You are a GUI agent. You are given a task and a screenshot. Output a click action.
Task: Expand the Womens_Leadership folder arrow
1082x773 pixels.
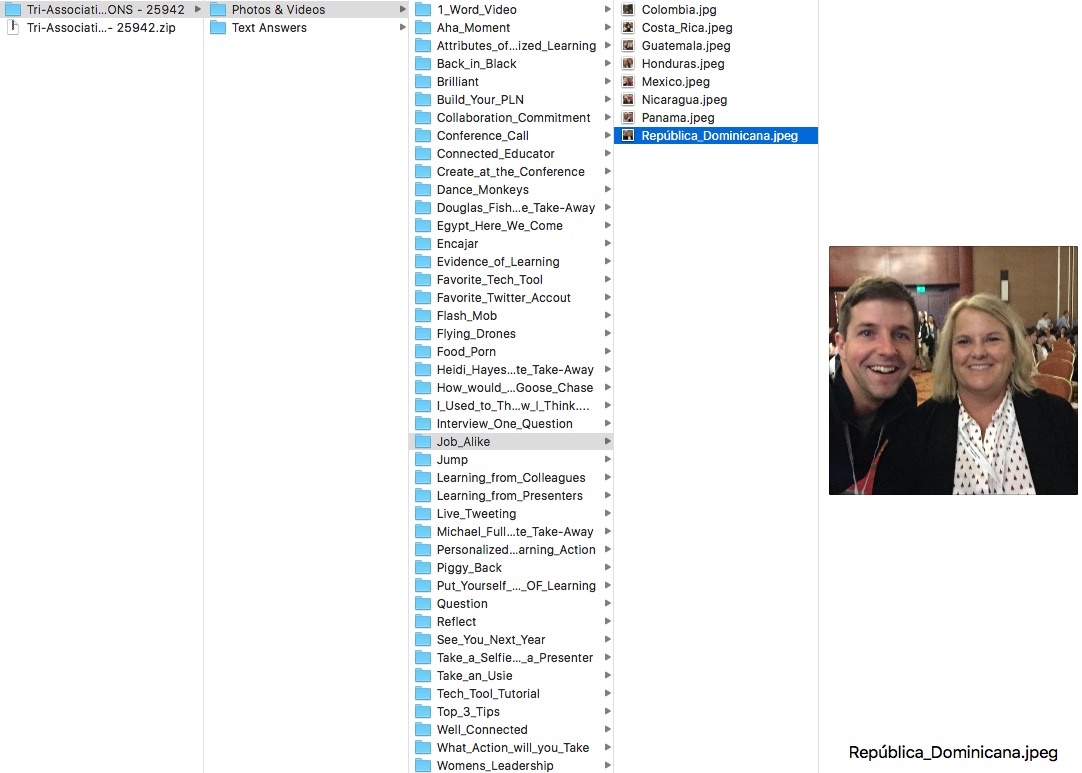click(607, 765)
